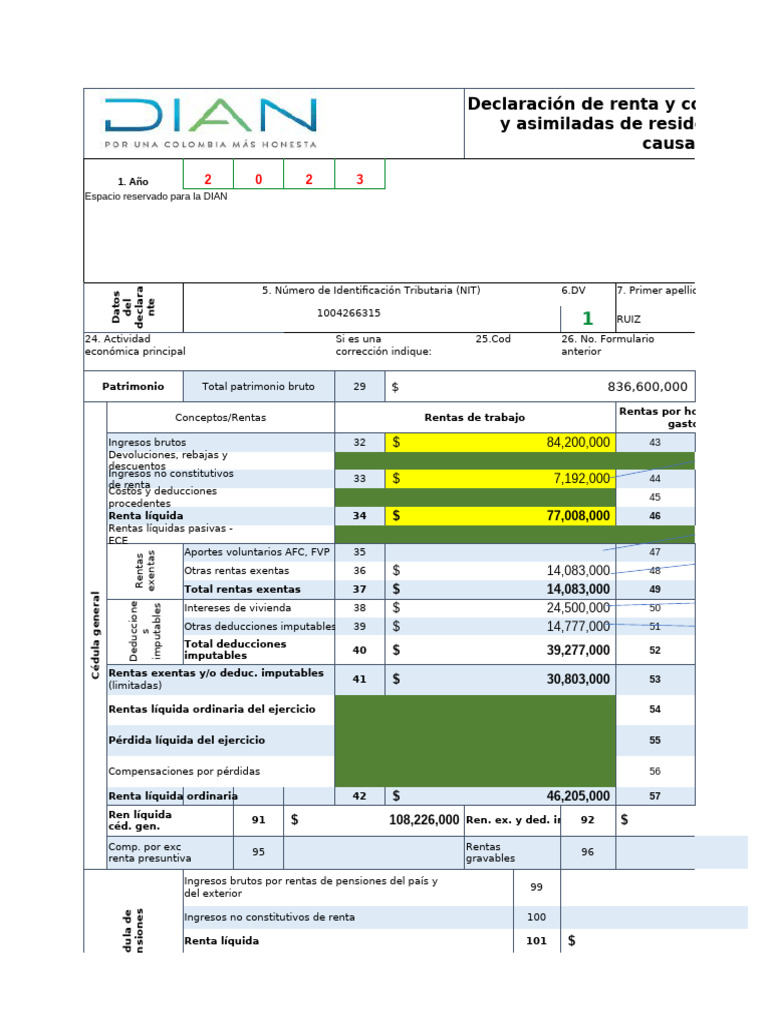Click the green DV digit 1
Screen dimensions: 768x1024
tap(587, 318)
